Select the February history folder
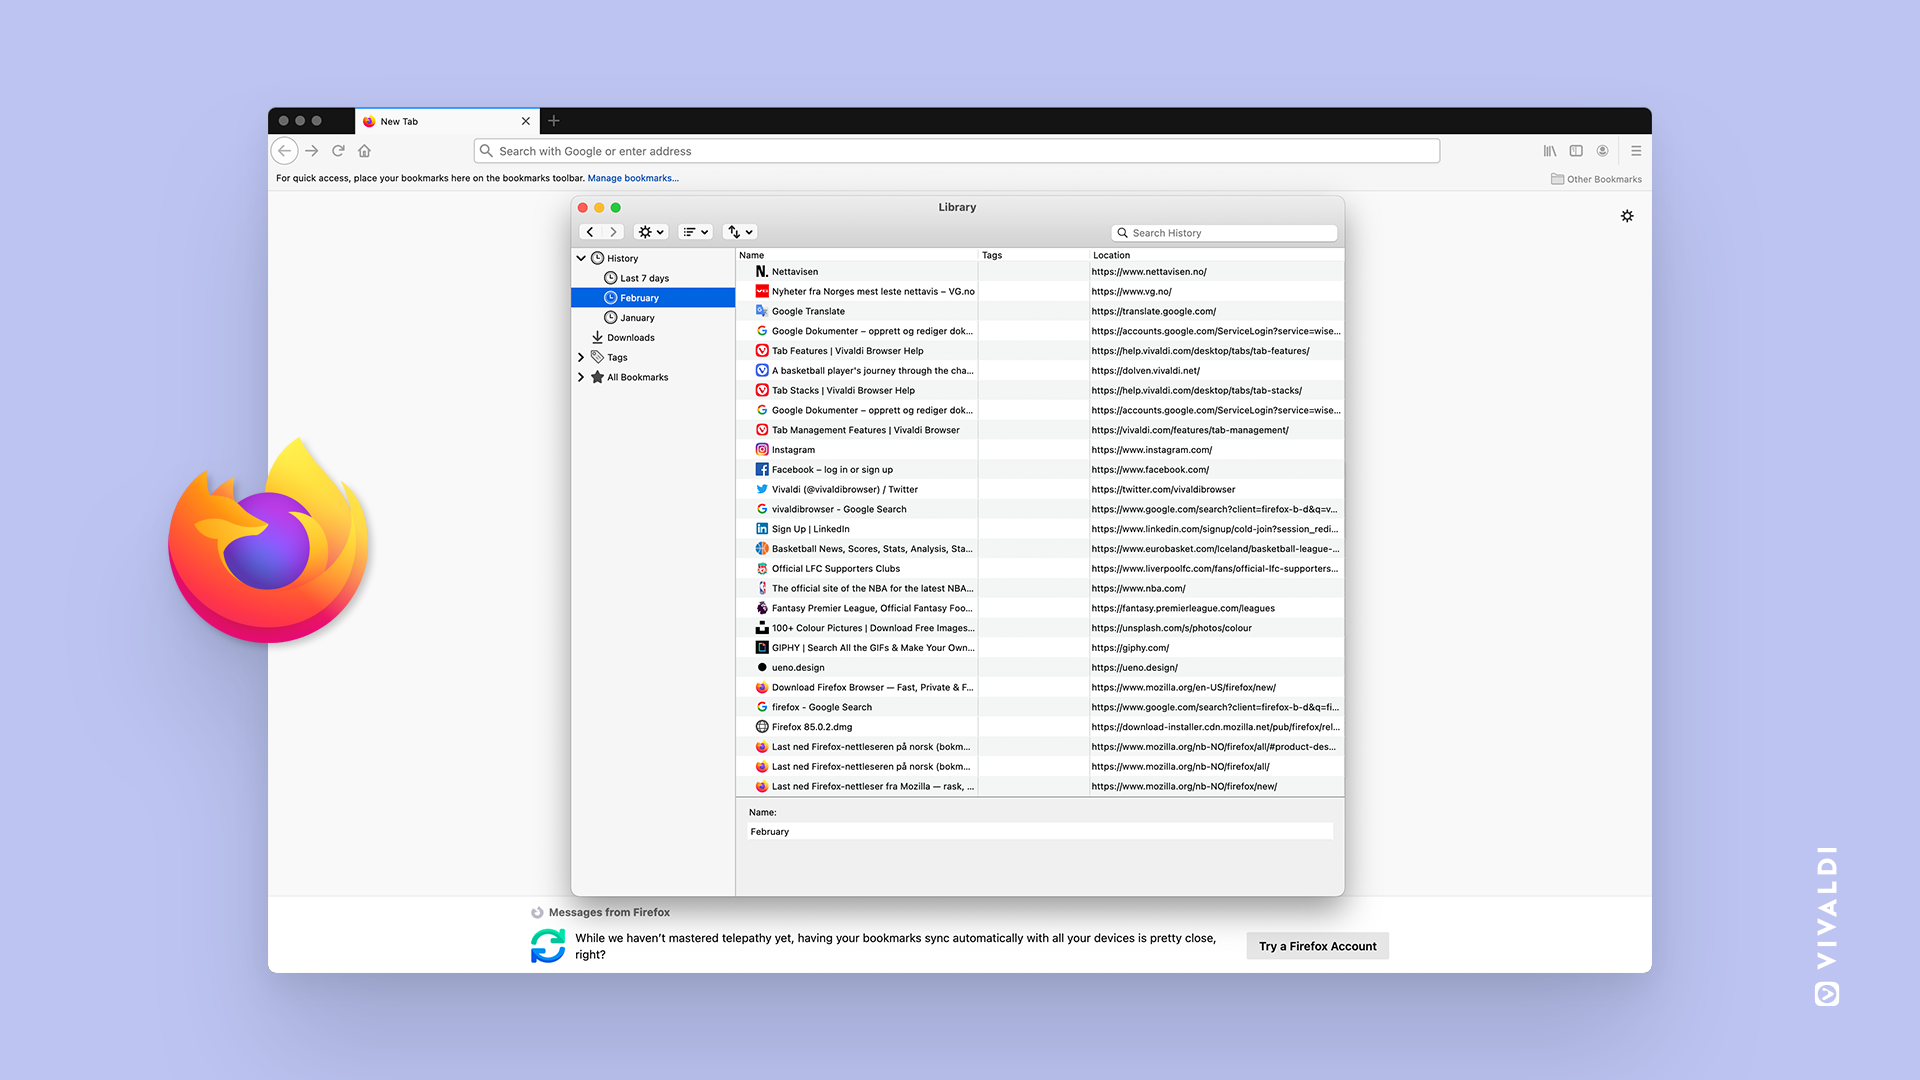 coord(638,298)
